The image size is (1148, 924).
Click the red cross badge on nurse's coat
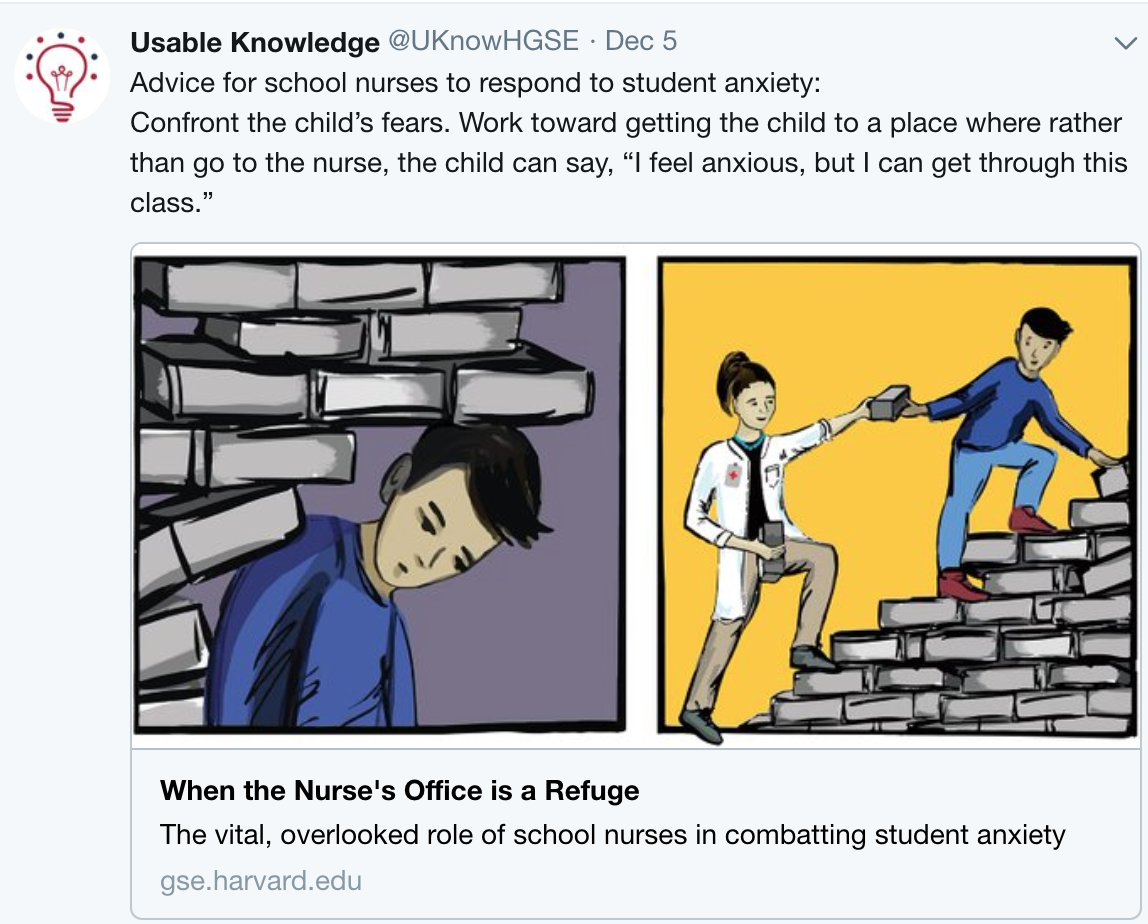click(735, 473)
